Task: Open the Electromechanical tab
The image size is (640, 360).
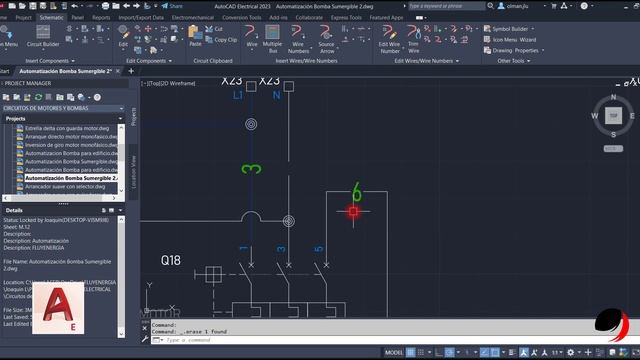Action: [x=193, y=18]
